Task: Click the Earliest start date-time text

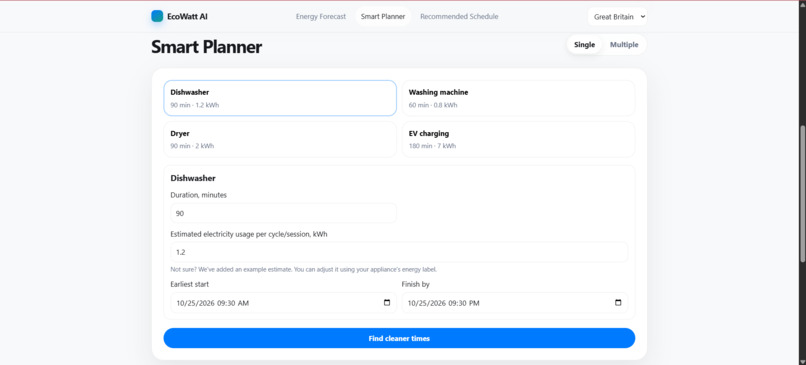Action: 212,303
